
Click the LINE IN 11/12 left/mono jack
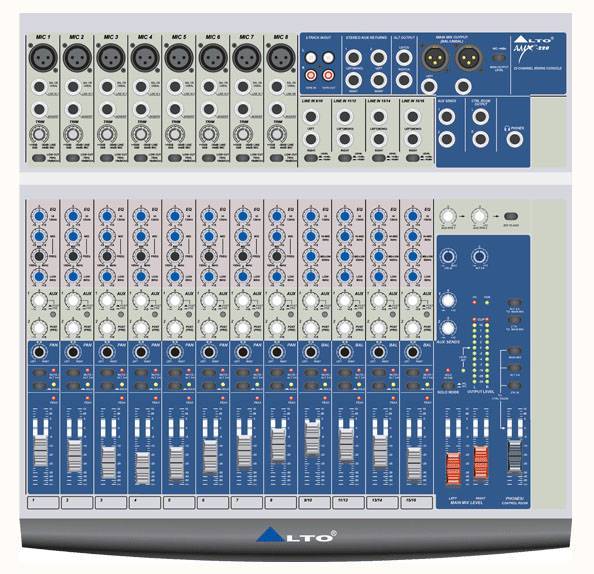[345, 117]
